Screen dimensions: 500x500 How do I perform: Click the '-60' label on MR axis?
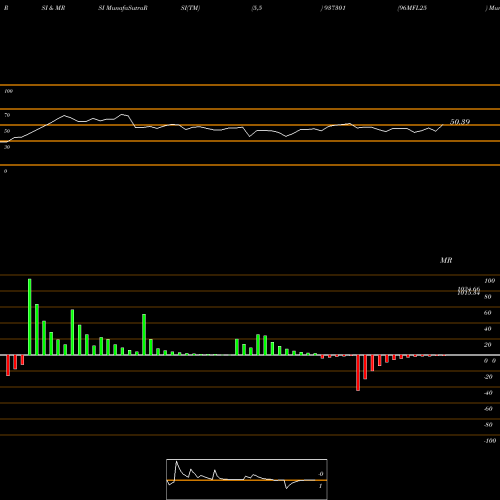point(488,409)
